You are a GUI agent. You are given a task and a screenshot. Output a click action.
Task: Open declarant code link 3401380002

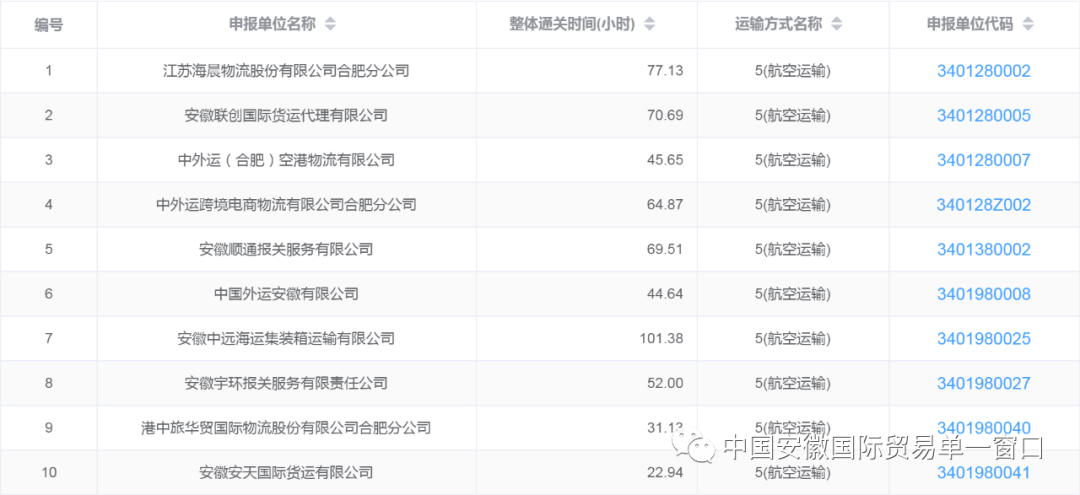[x=984, y=249]
